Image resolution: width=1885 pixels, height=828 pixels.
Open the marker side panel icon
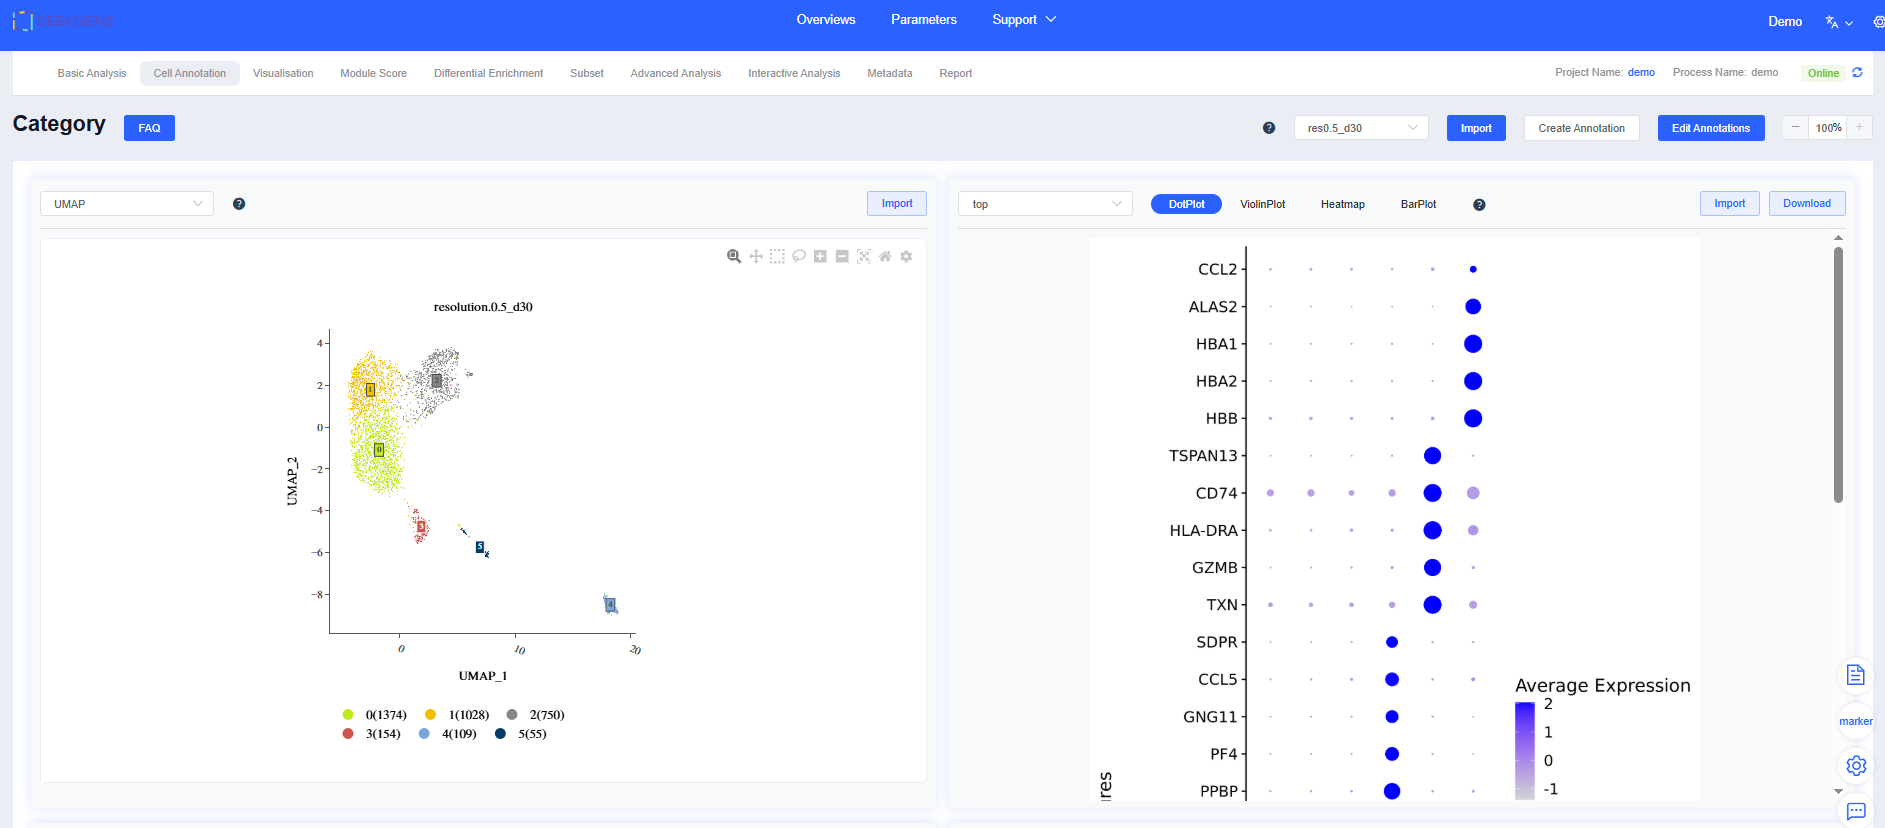pyautogui.click(x=1855, y=721)
